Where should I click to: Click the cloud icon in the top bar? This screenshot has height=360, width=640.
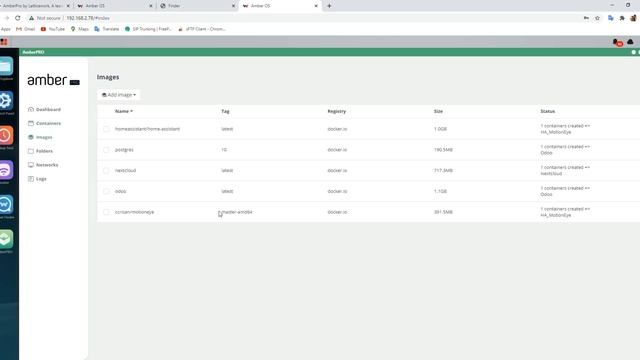point(630,42)
